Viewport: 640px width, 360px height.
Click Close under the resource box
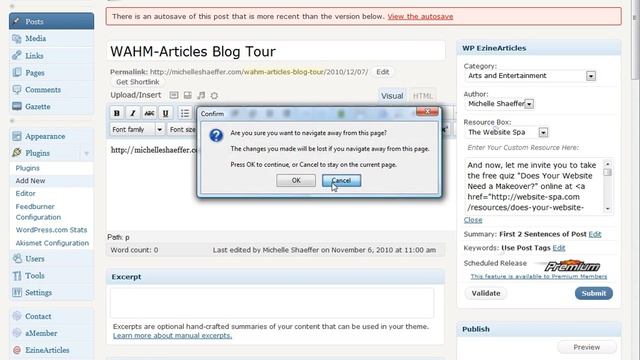coord(473,220)
